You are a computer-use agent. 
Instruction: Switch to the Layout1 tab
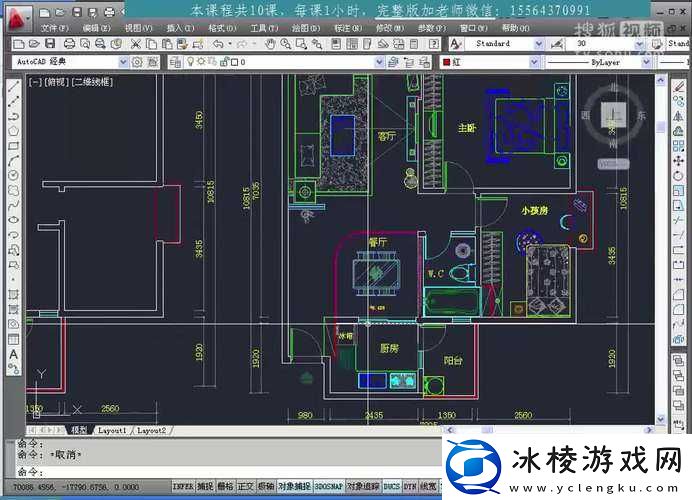point(112,430)
